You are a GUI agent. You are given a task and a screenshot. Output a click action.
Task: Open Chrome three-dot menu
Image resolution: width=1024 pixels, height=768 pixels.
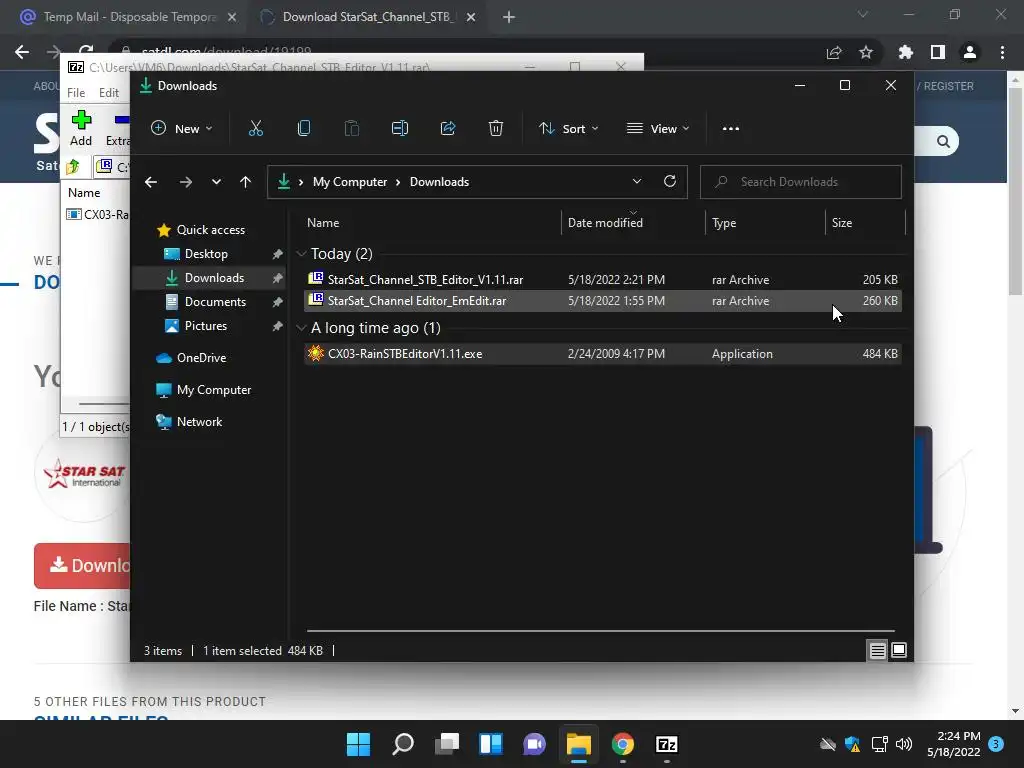point(1002,52)
